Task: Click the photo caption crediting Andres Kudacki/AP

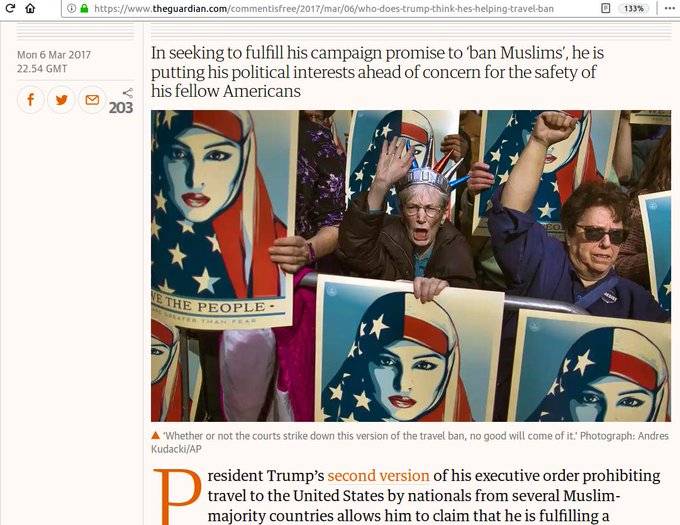Action: point(410,442)
